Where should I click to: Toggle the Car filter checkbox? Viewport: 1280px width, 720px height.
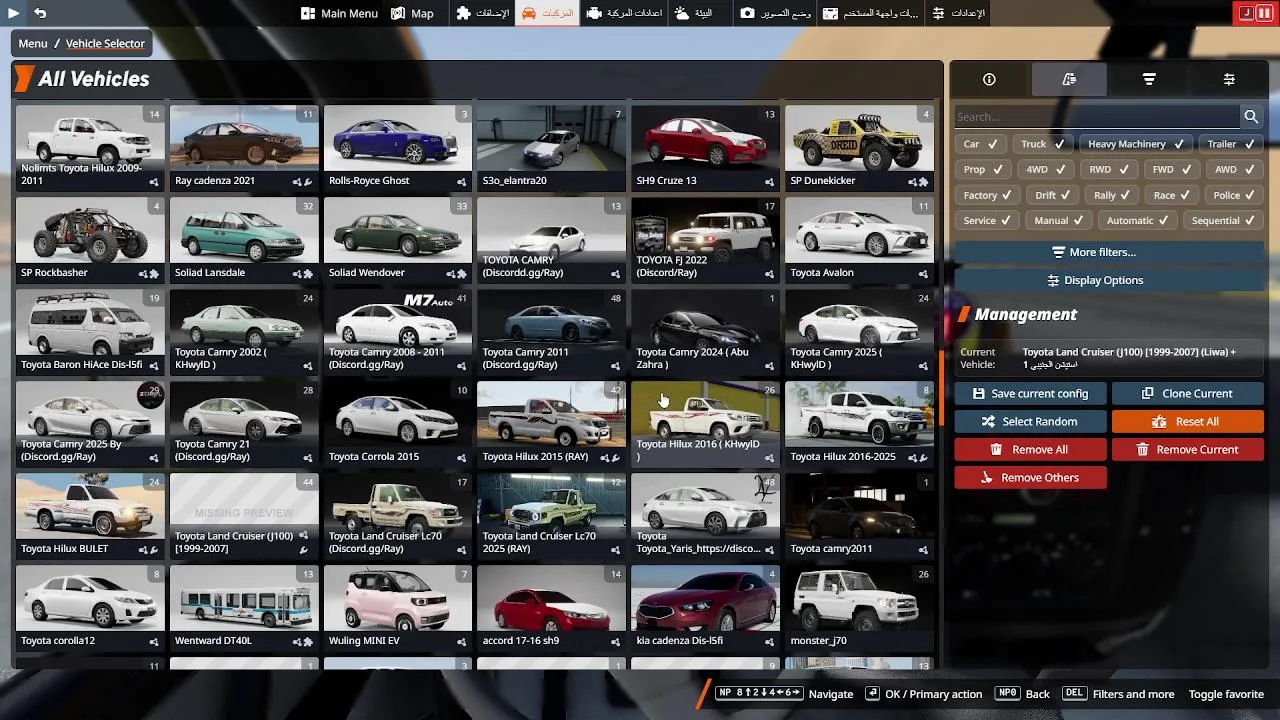click(x=980, y=144)
